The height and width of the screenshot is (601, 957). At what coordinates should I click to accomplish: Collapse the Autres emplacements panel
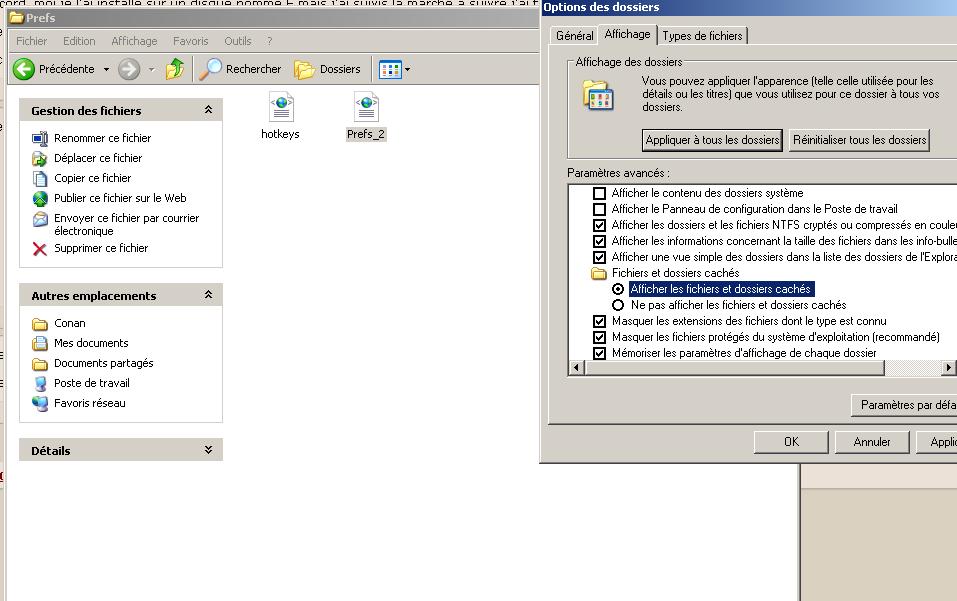point(208,295)
